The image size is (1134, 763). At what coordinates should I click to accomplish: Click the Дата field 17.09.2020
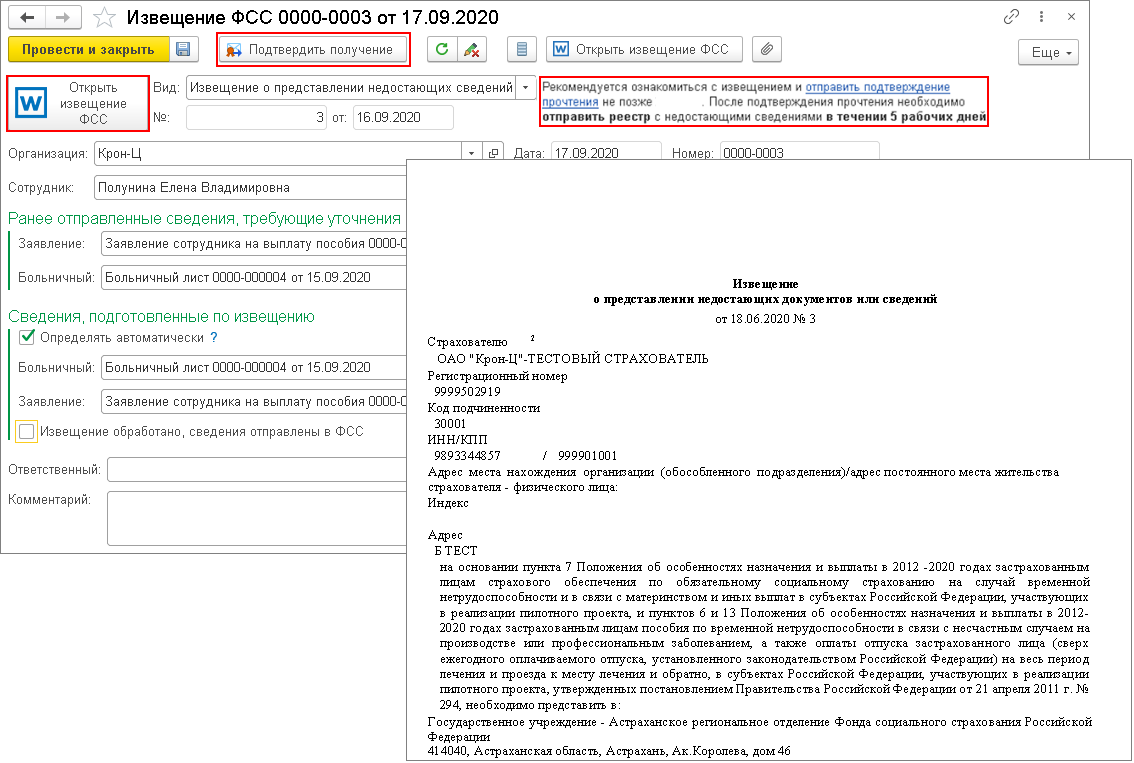[606, 153]
